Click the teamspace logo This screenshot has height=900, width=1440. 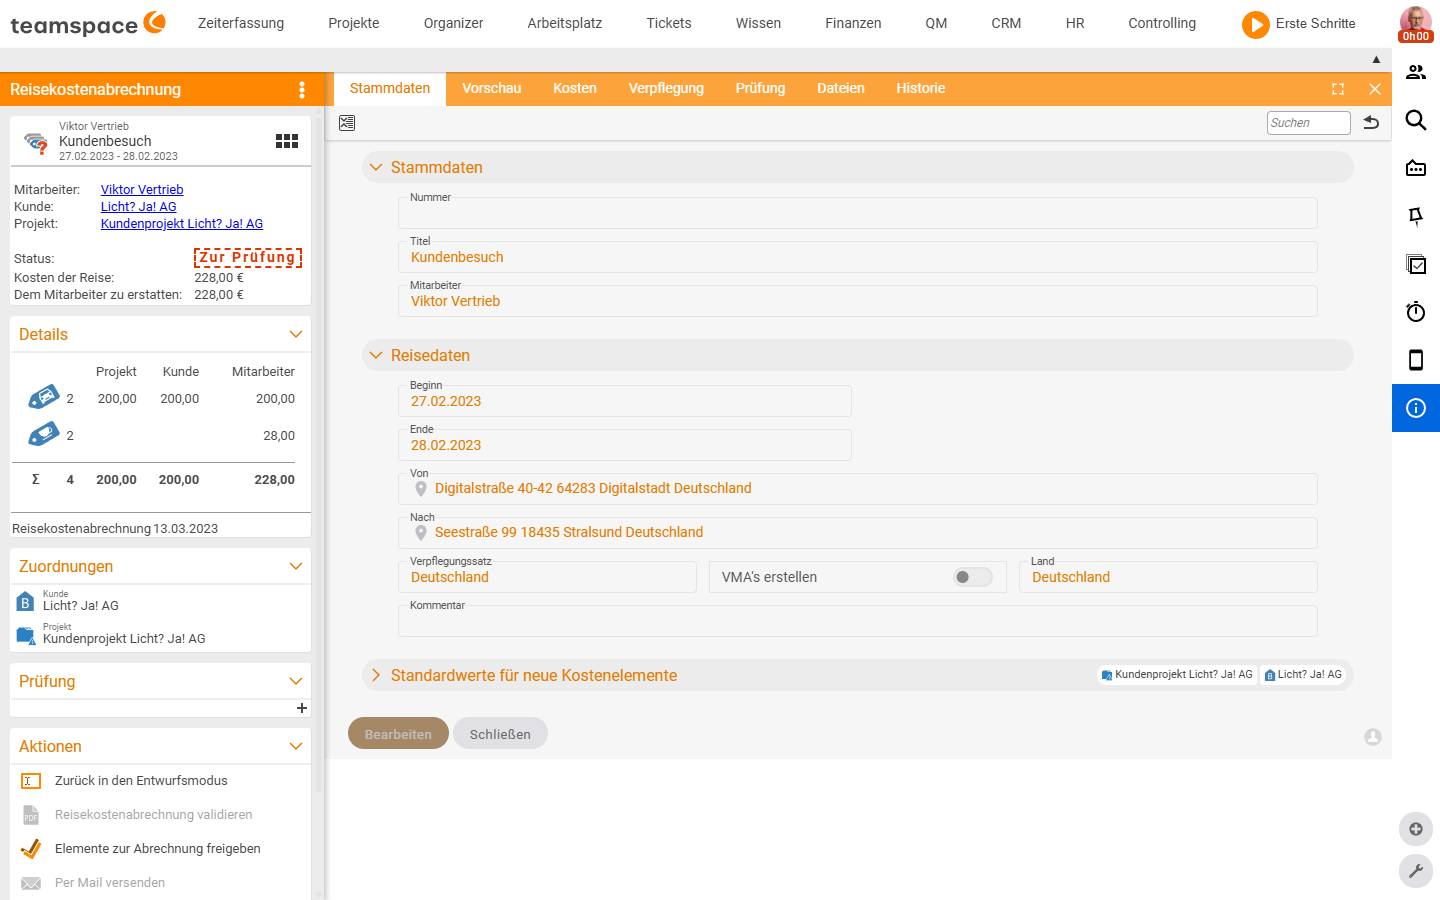pyautogui.click(x=88, y=24)
